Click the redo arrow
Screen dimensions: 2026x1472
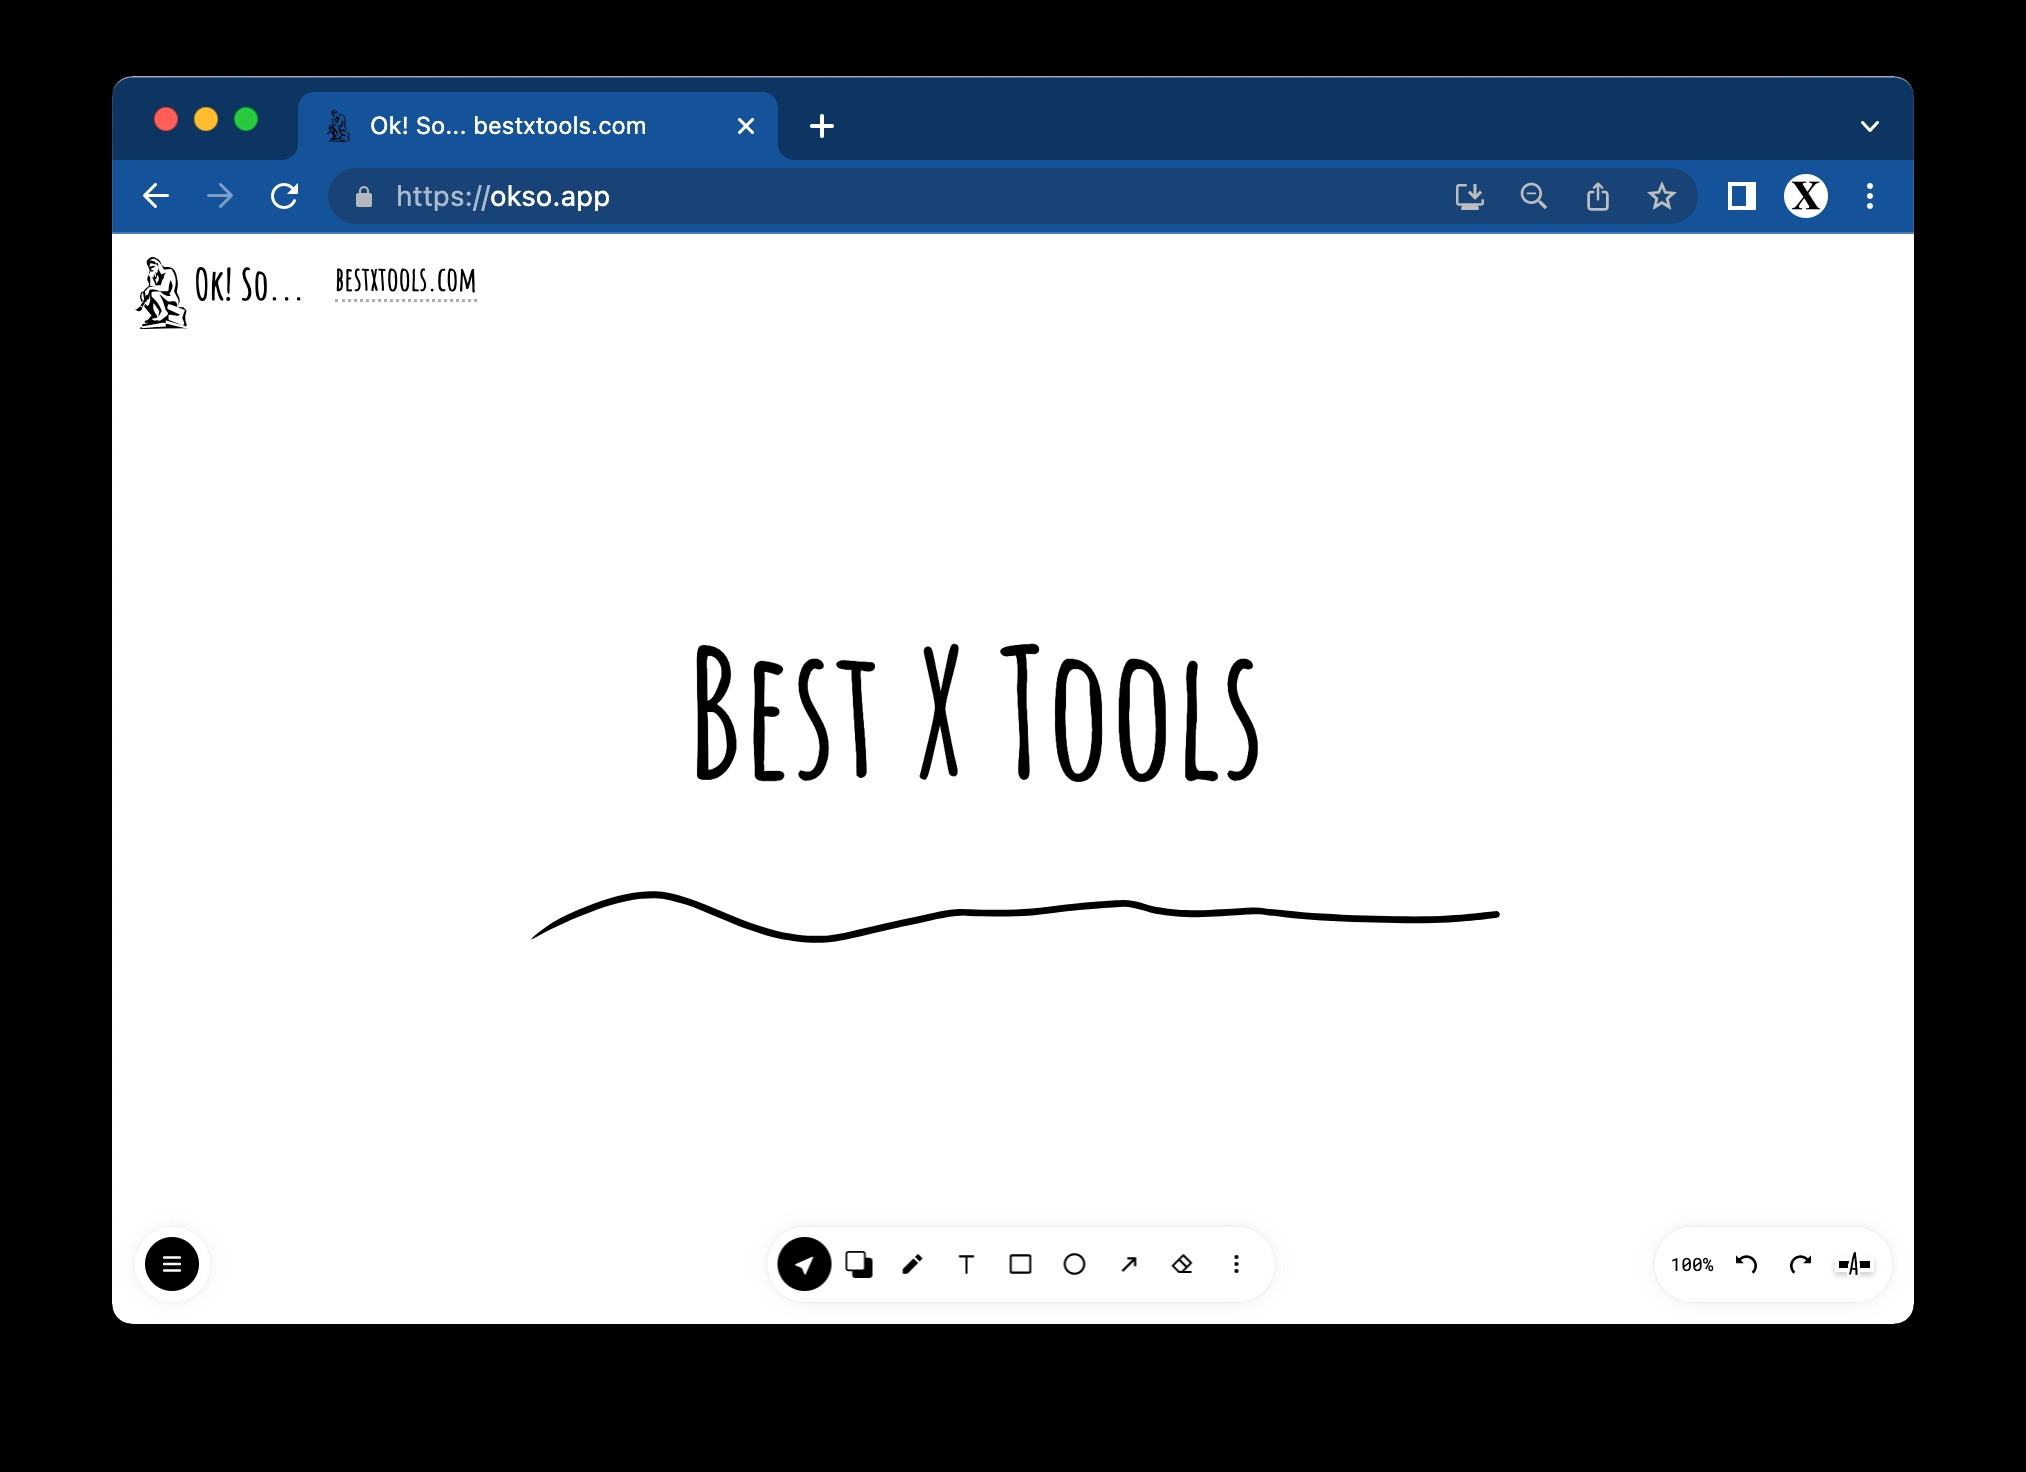pyautogui.click(x=1800, y=1265)
